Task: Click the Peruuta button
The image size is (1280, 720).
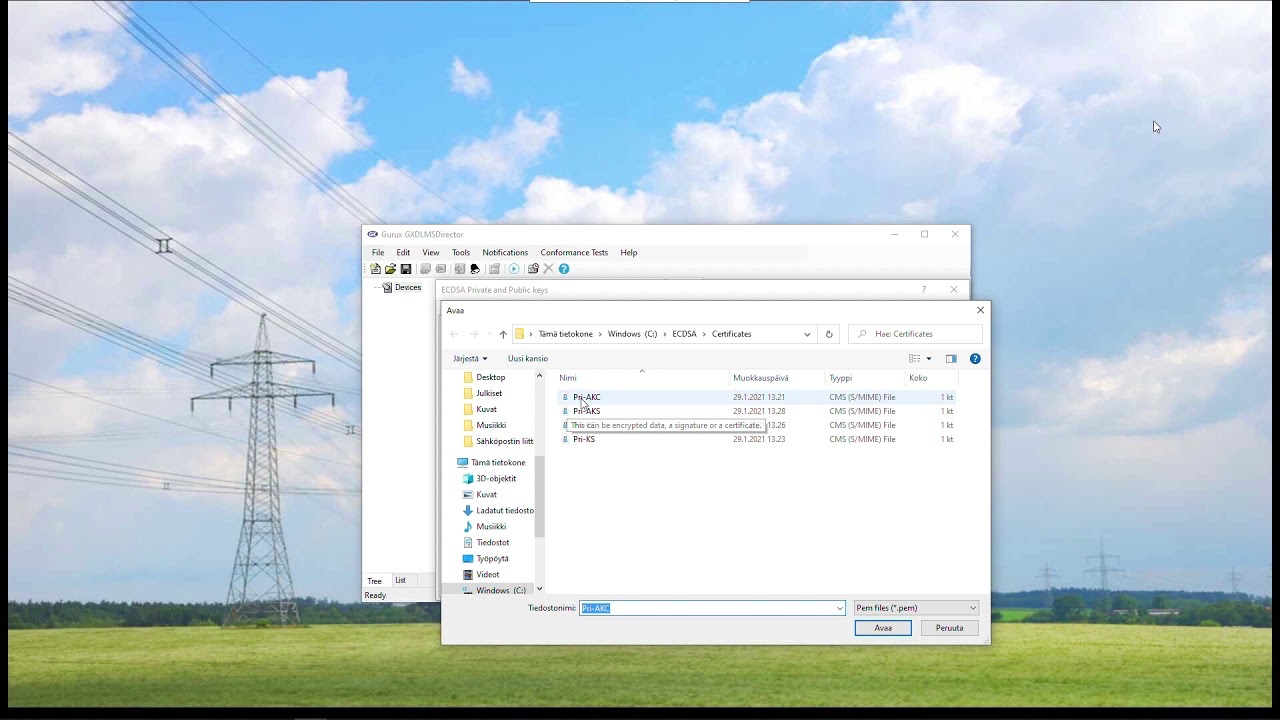Action: pos(949,628)
